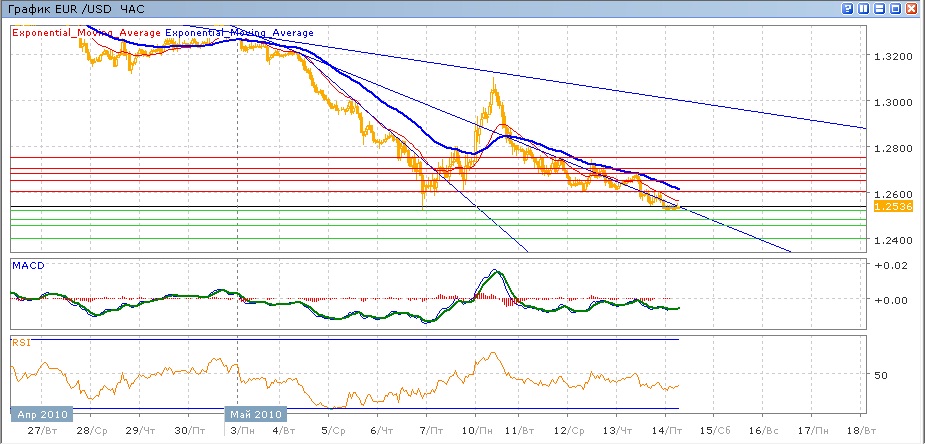The height and width of the screenshot is (444, 925).
Task: Open the help question mark icon
Action: point(848,8)
